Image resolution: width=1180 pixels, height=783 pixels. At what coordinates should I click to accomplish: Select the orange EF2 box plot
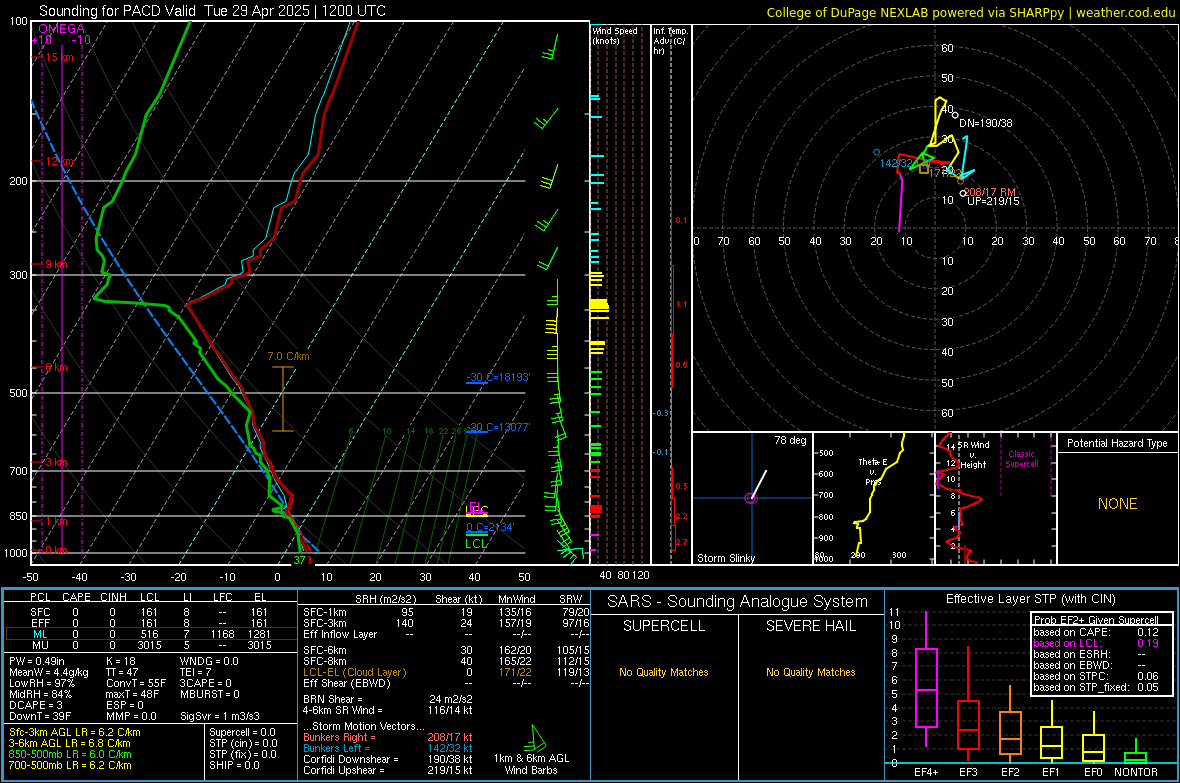click(1010, 733)
